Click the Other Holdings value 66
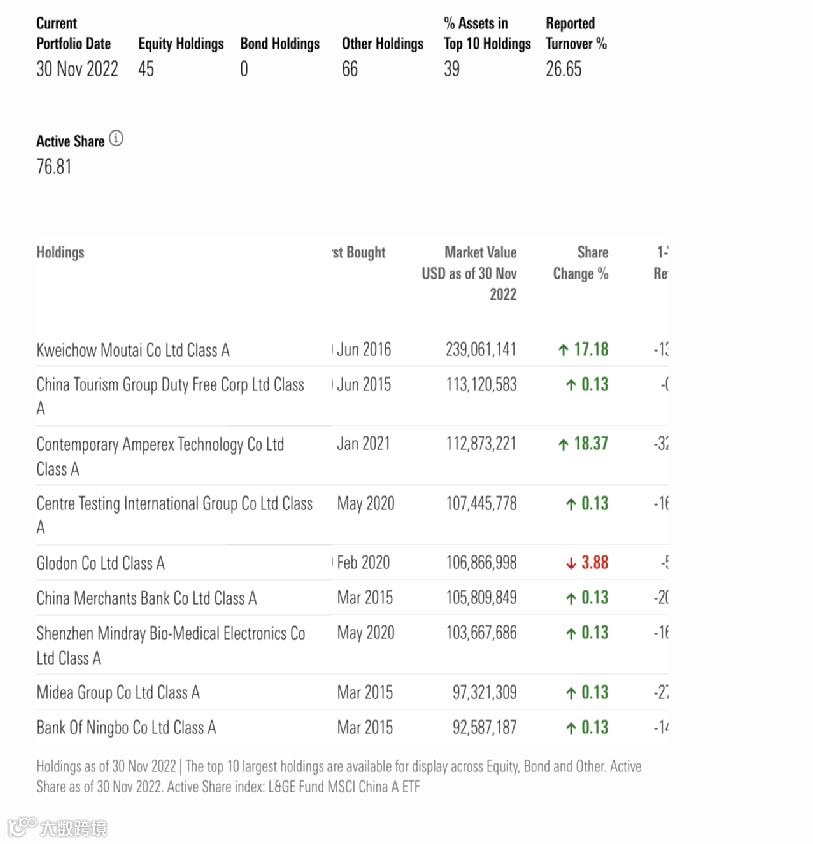Image resolution: width=813 pixels, height=844 pixels. point(350,69)
